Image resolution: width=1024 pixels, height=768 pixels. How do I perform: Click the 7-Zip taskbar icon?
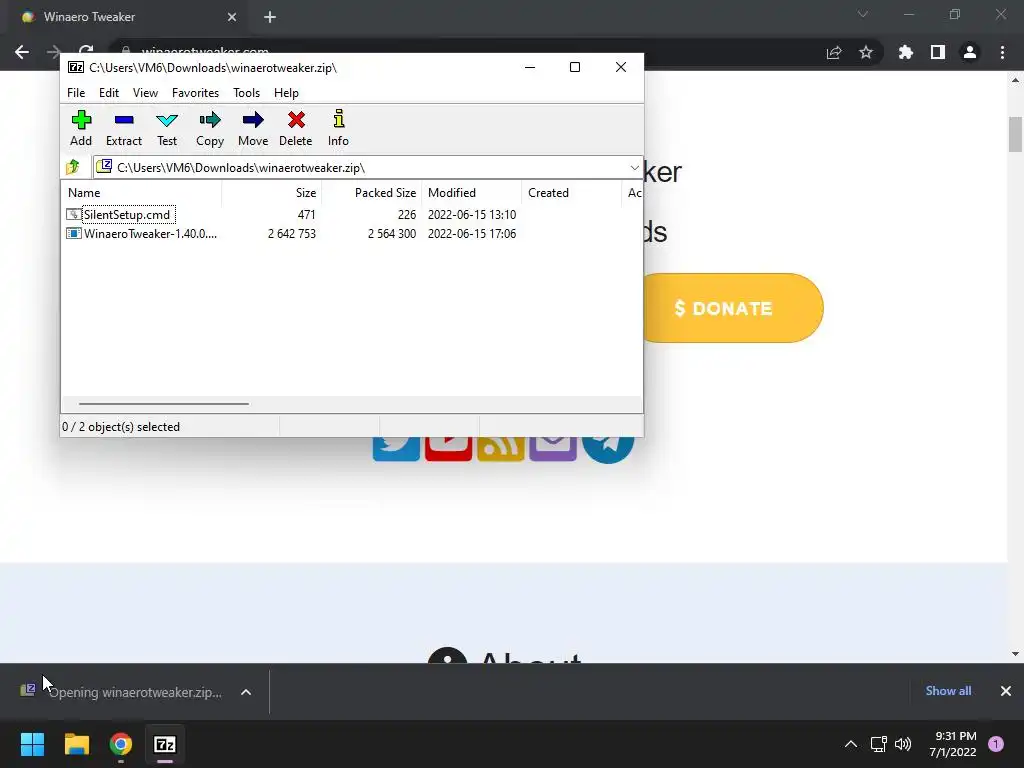(x=165, y=744)
